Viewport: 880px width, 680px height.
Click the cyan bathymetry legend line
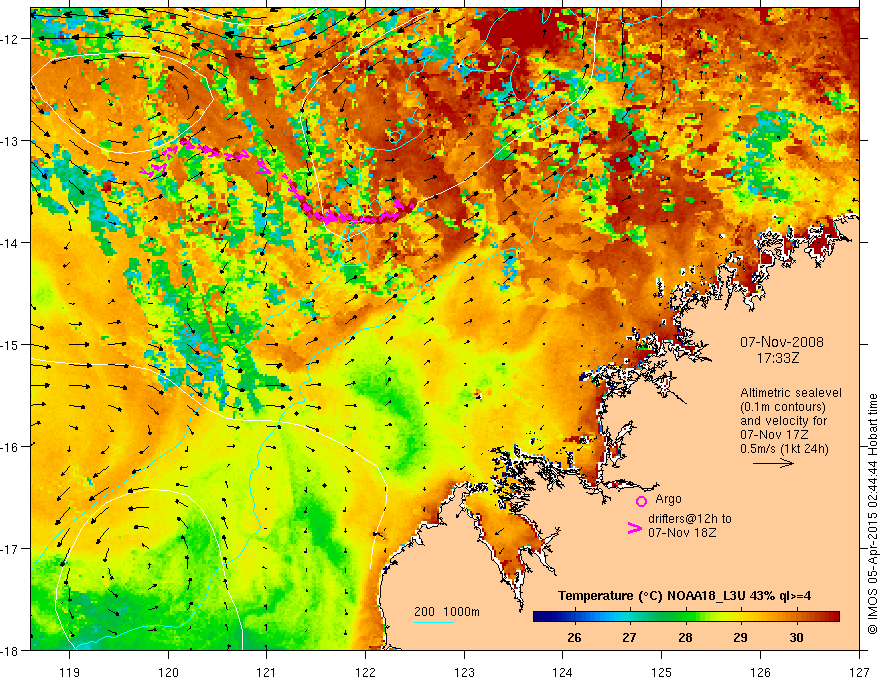[433, 622]
